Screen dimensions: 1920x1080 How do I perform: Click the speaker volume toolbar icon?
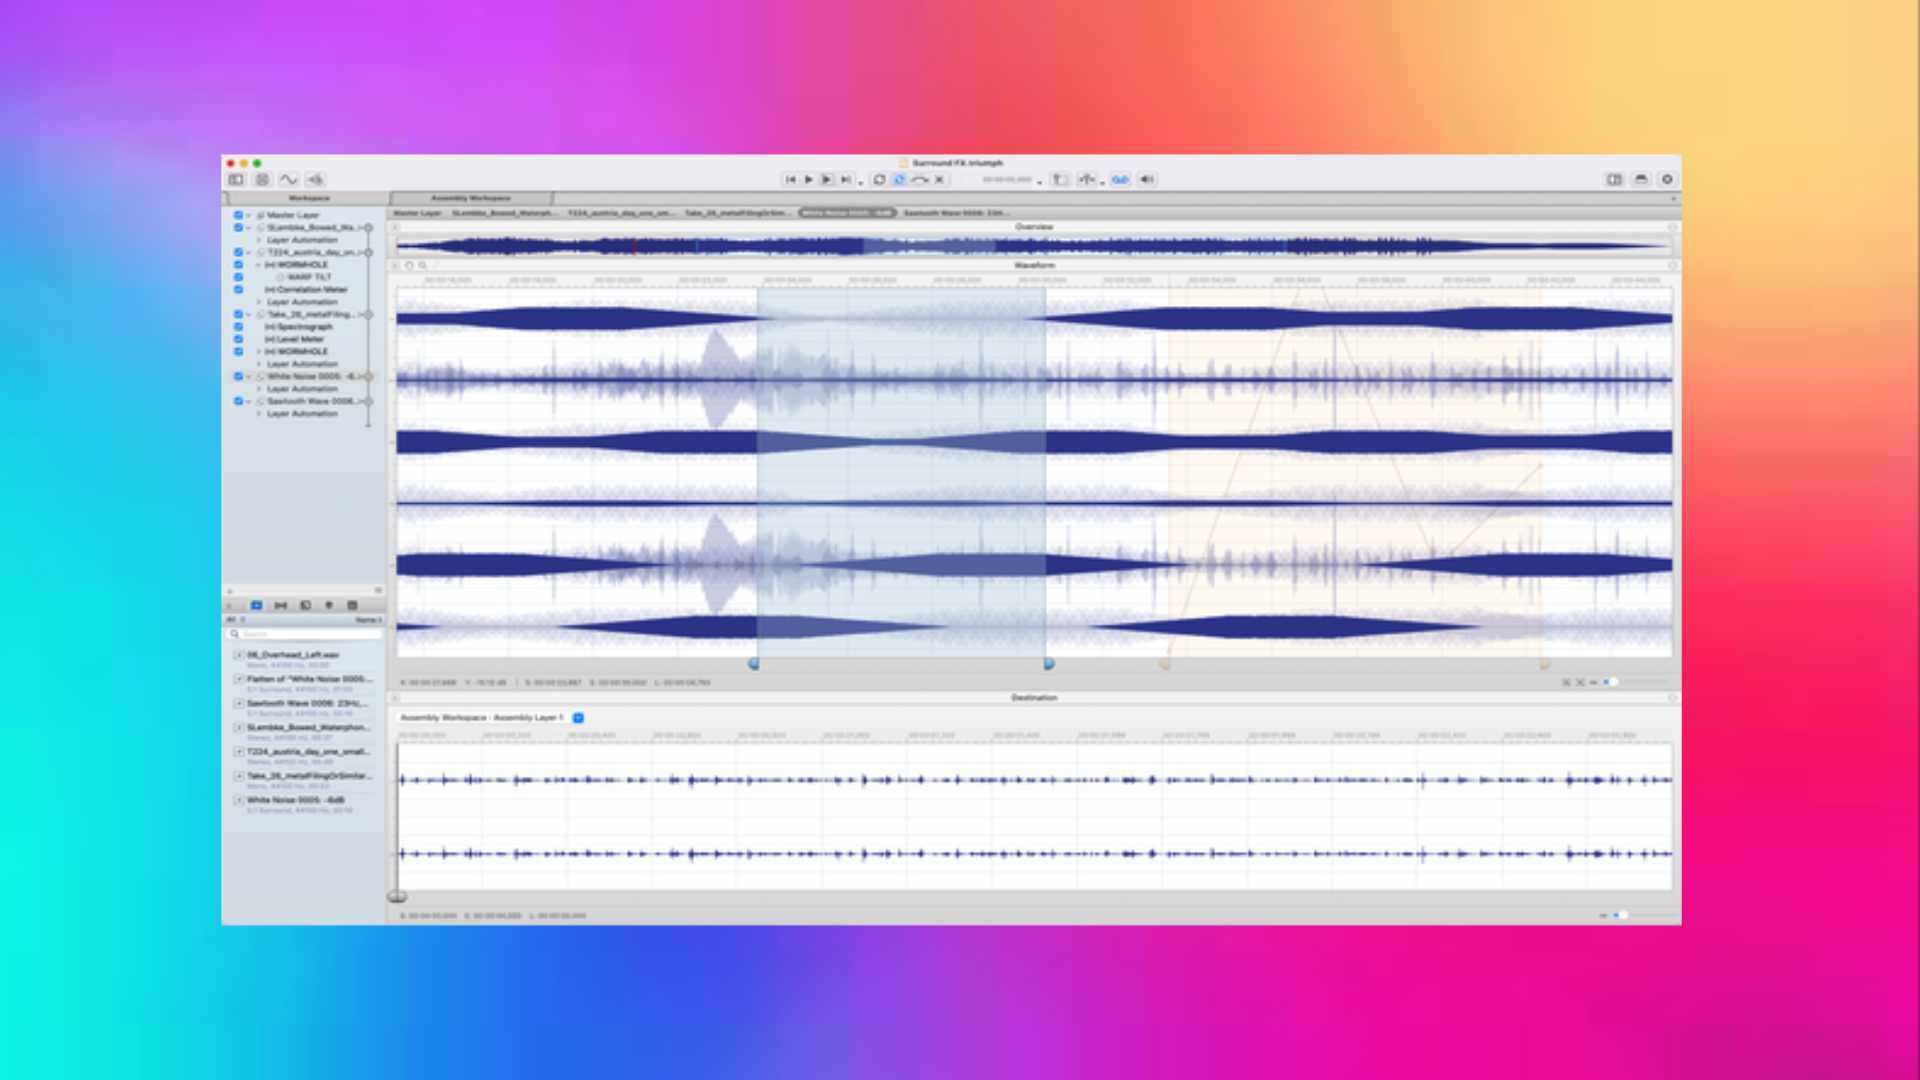click(x=1147, y=180)
